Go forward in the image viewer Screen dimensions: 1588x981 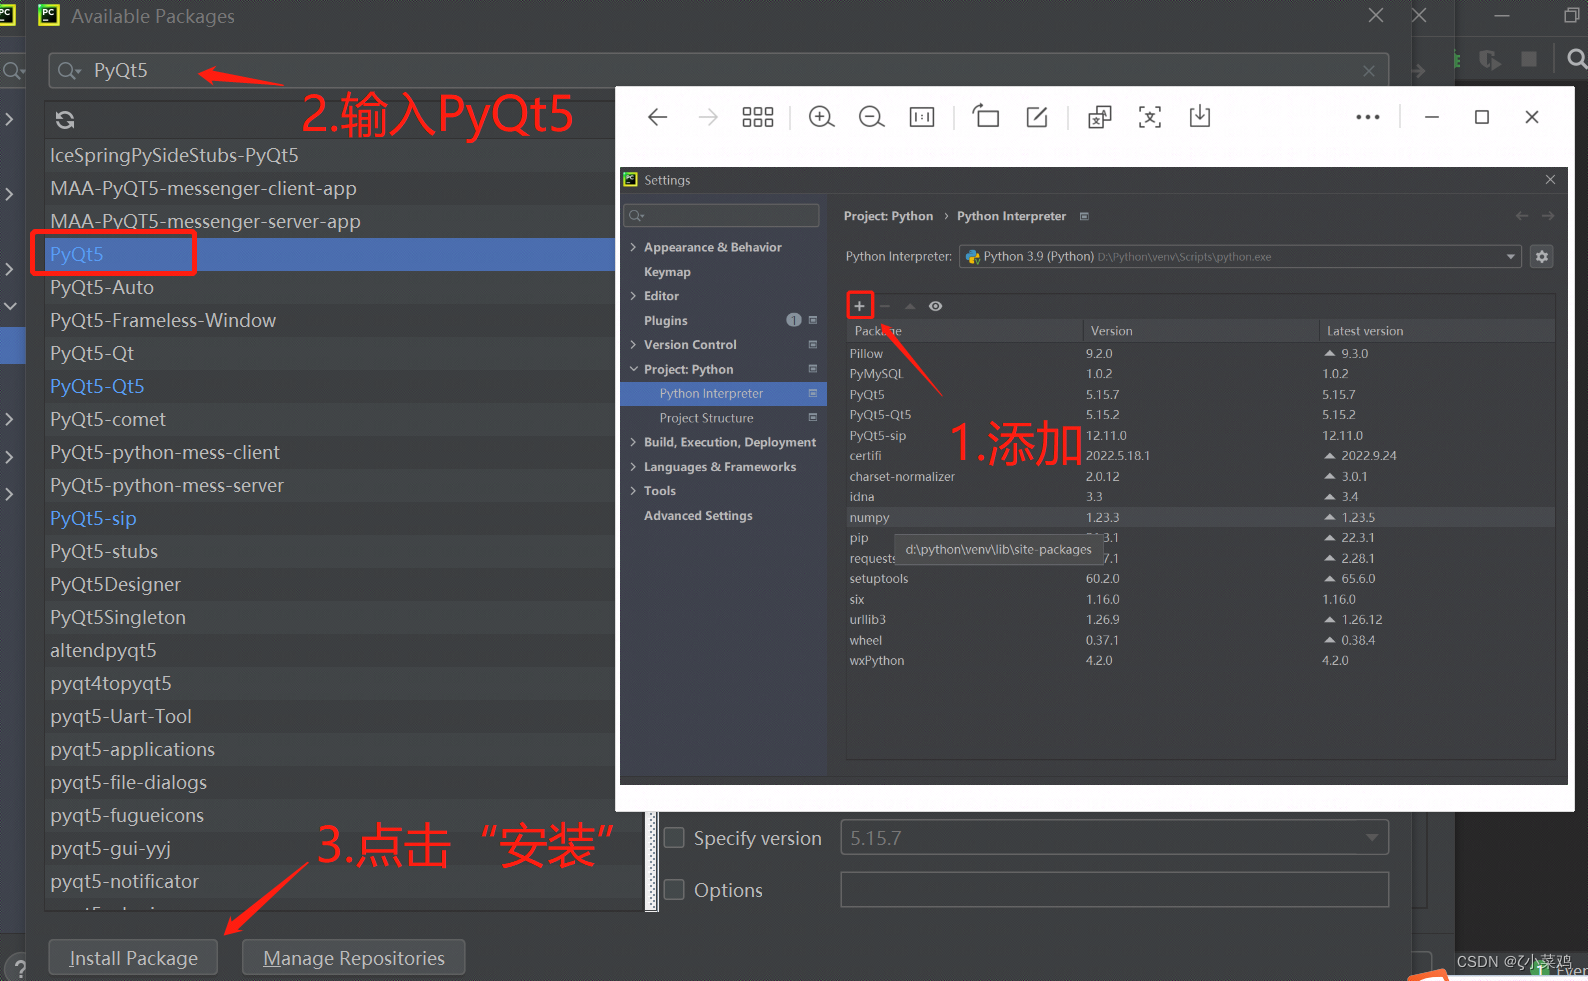pyautogui.click(x=708, y=117)
